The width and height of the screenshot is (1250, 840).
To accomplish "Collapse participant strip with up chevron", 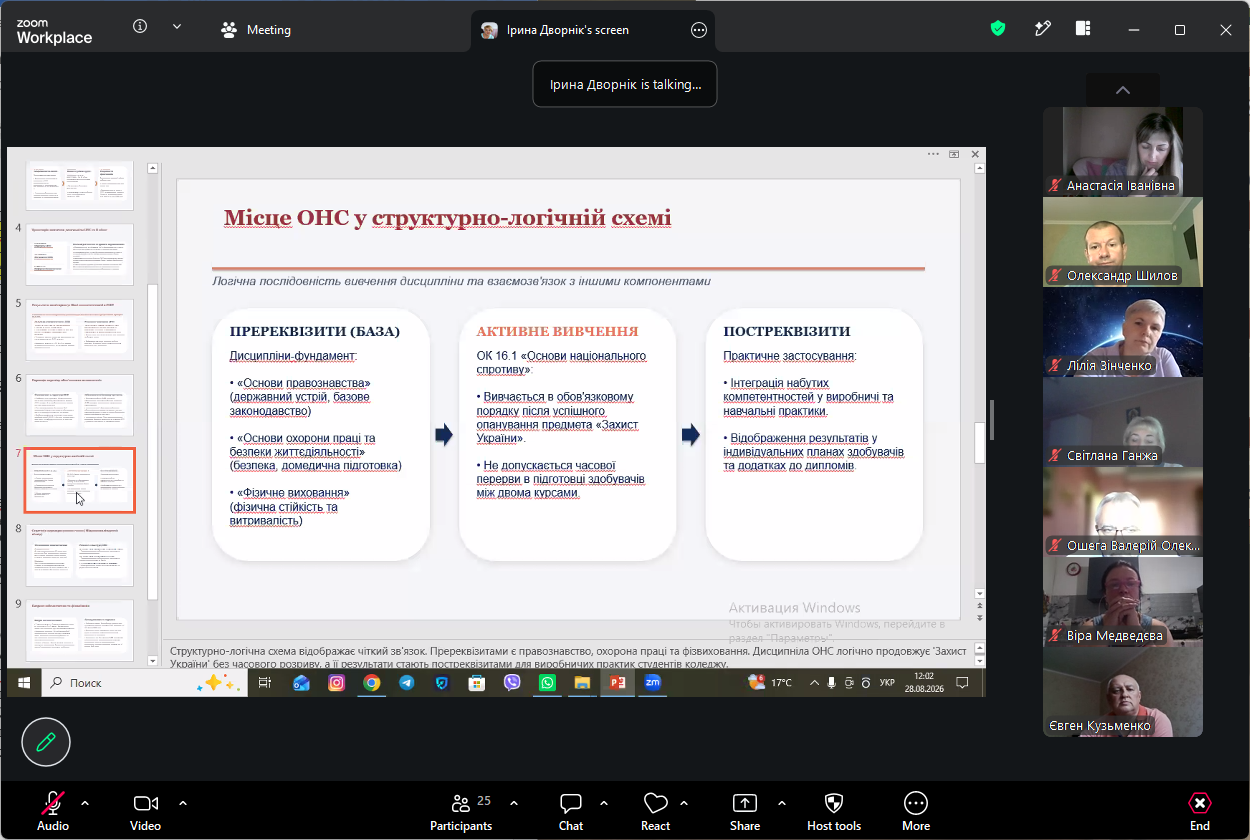I will (1122, 90).
